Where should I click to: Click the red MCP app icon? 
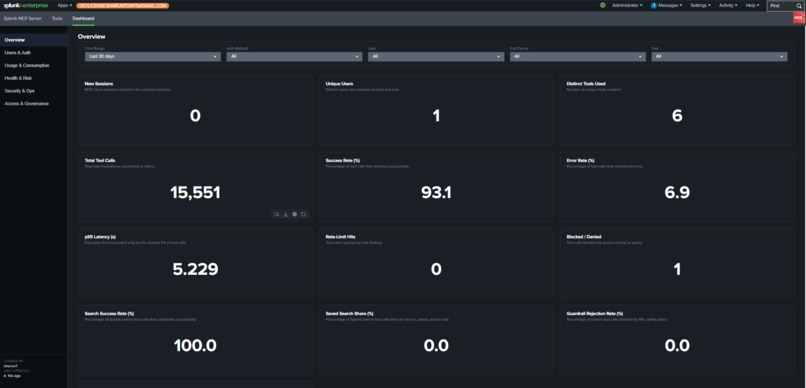(798, 17)
